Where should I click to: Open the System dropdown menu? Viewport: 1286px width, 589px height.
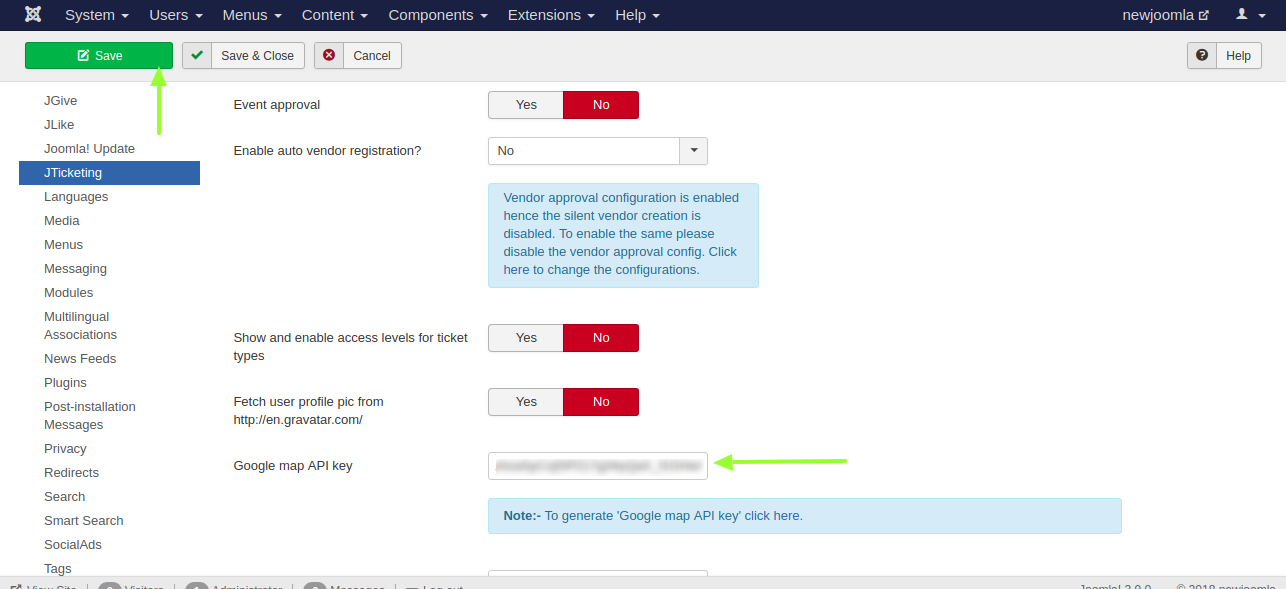[97, 15]
